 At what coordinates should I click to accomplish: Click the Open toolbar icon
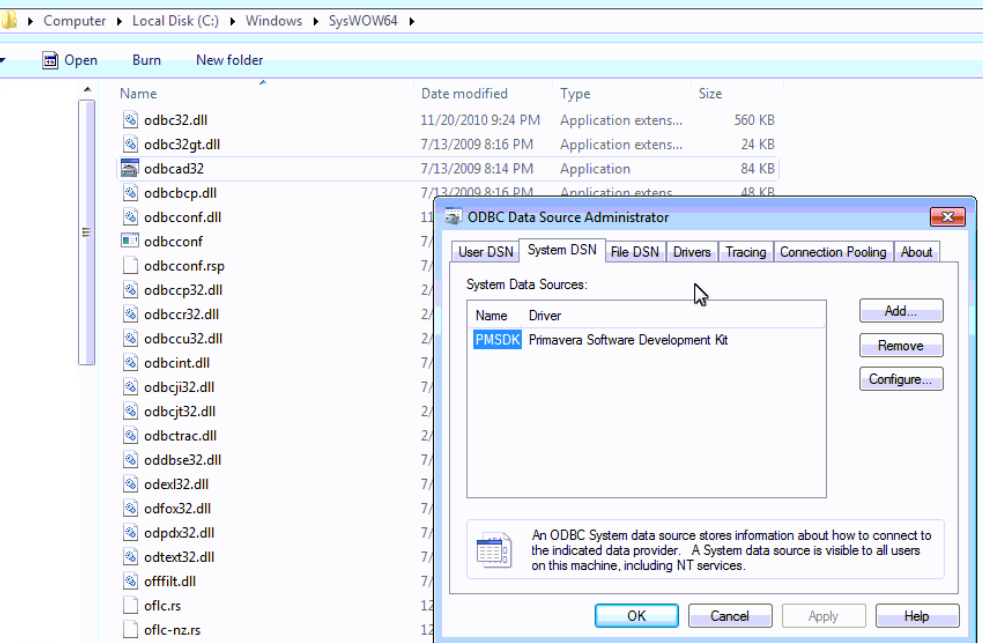pos(50,60)
